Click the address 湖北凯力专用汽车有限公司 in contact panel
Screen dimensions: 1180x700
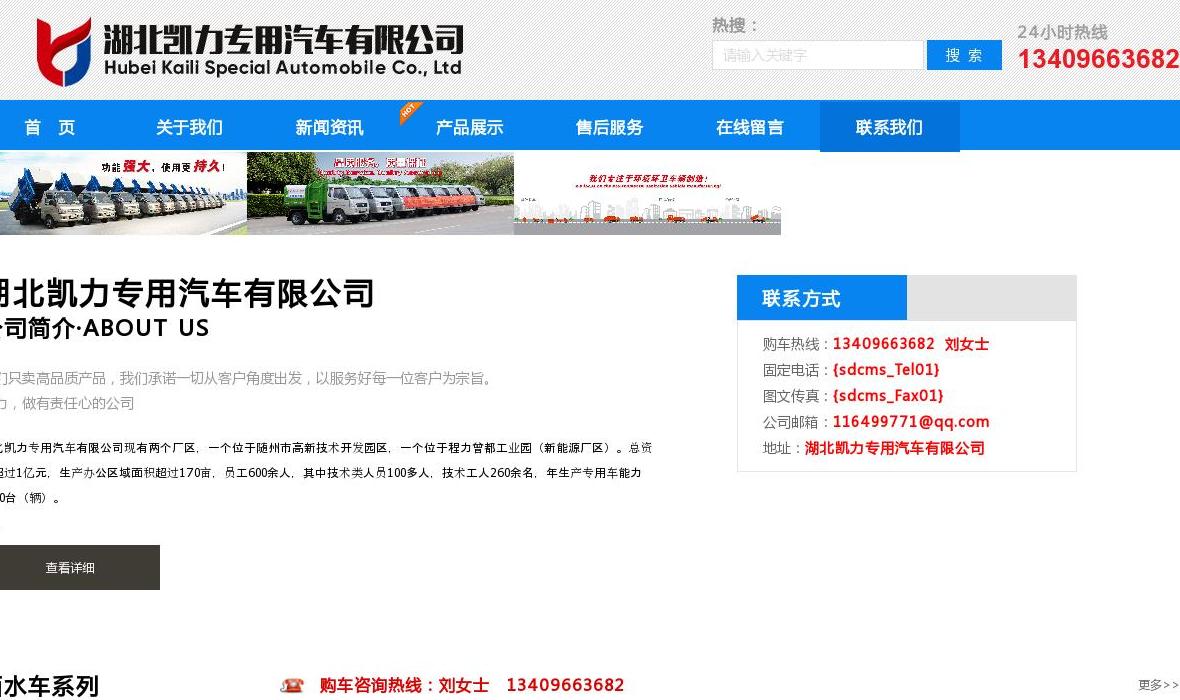tap(895, 449)
